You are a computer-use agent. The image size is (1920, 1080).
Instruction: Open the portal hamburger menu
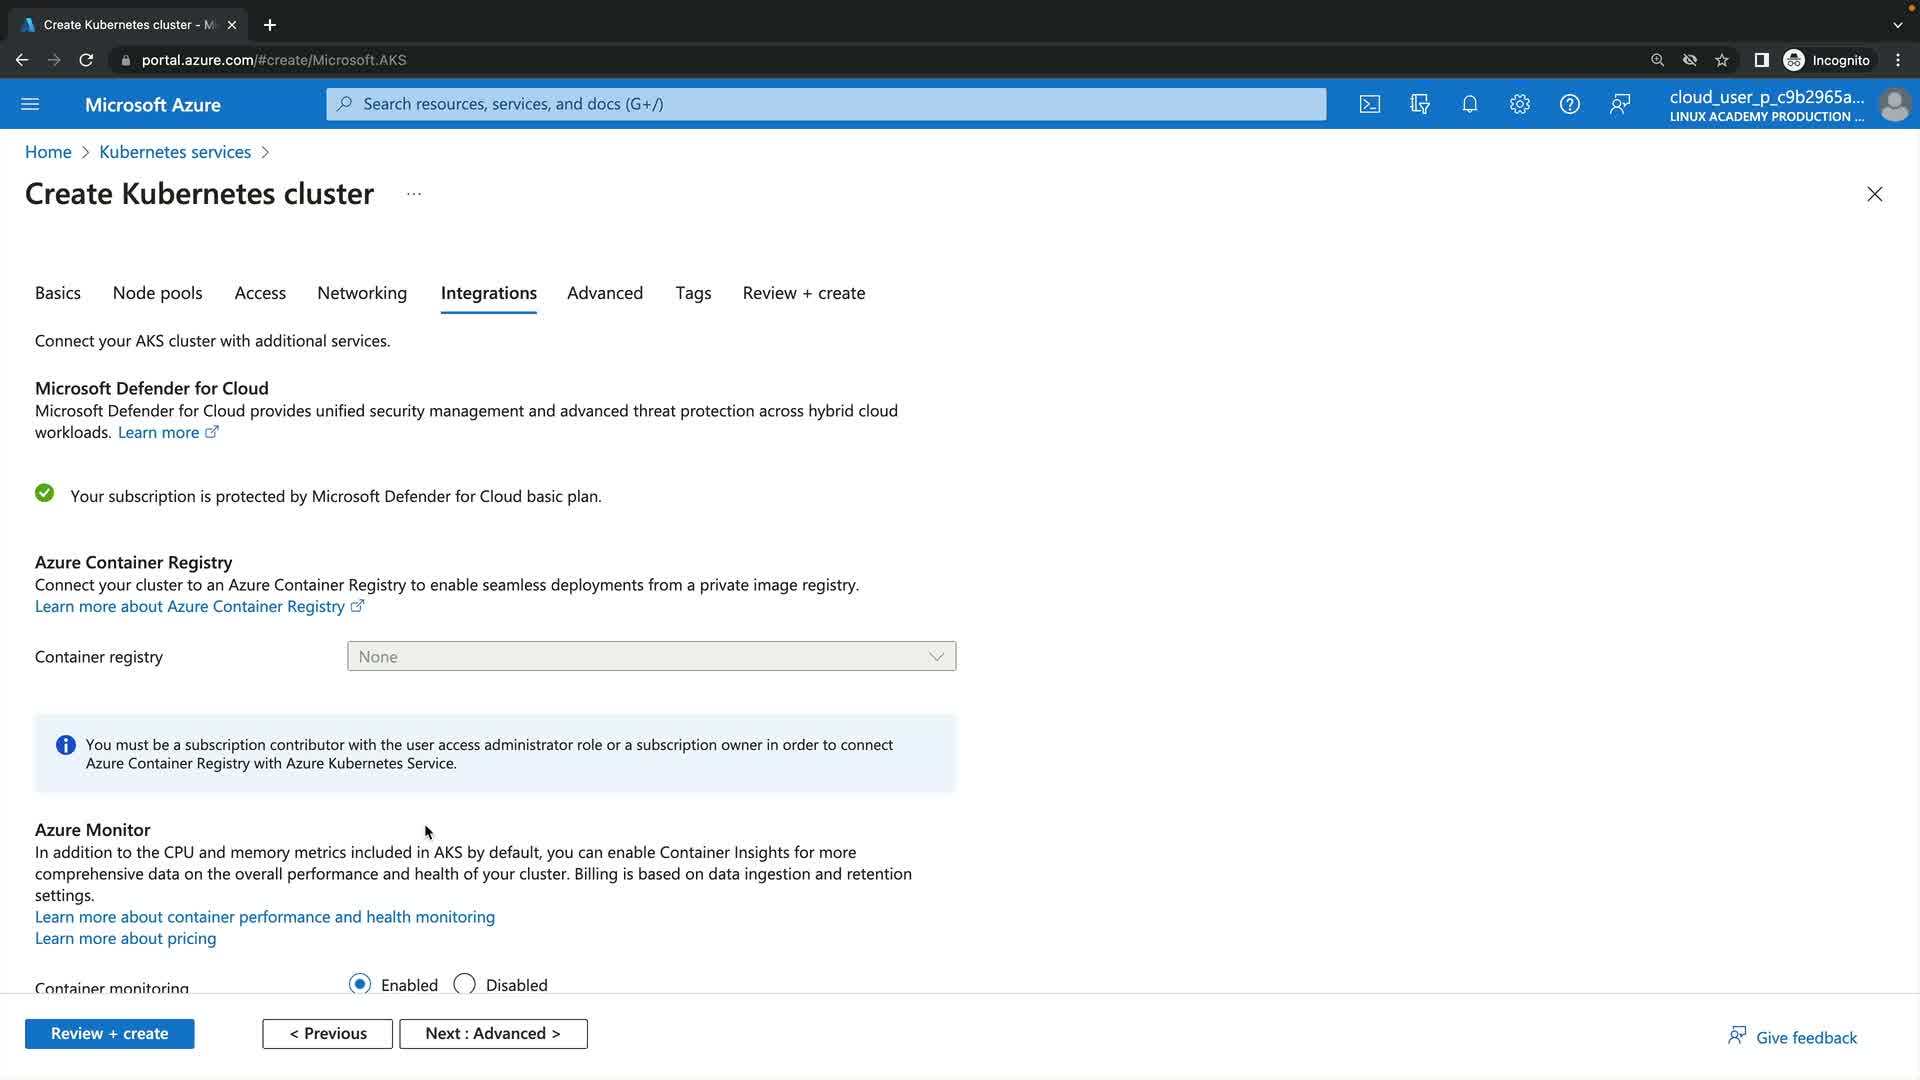point(30,104)
